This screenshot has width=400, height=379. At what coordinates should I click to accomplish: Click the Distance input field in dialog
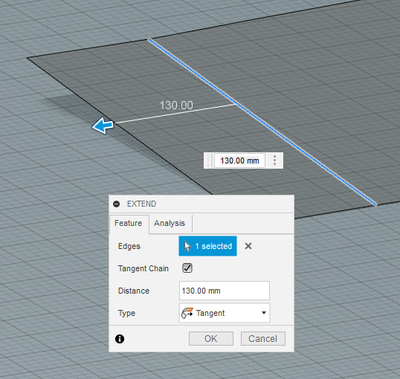tap(224, 291)
